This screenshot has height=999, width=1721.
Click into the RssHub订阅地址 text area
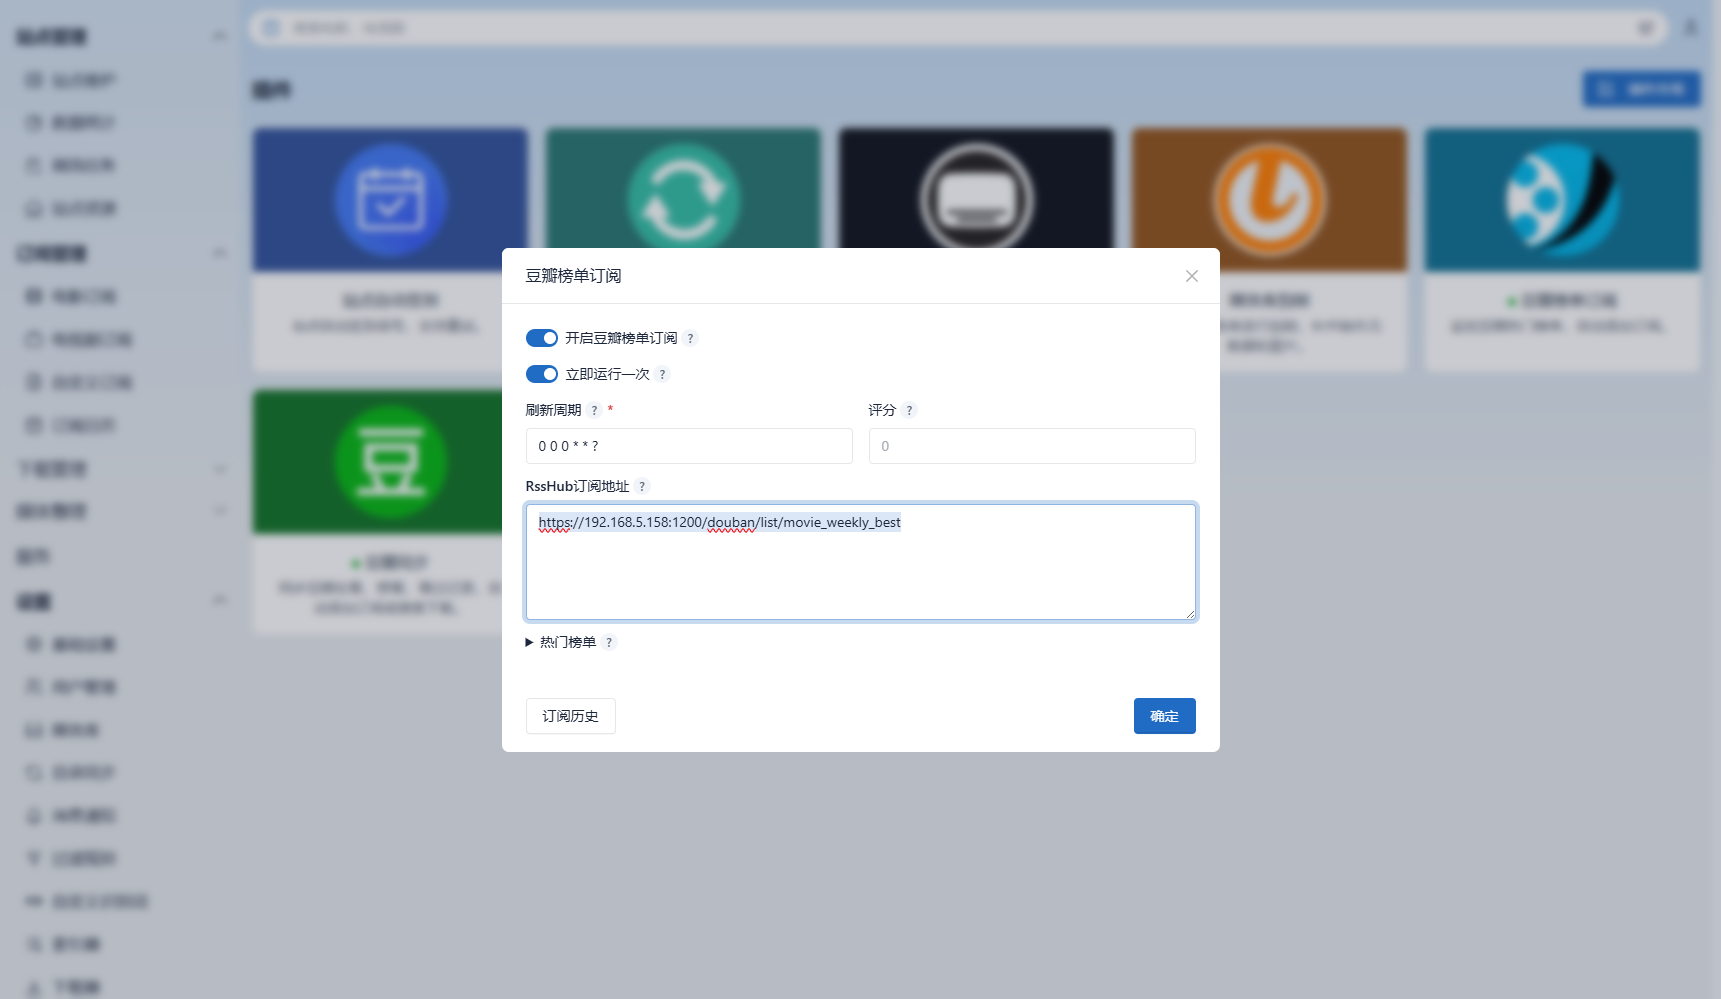point(861,562)
